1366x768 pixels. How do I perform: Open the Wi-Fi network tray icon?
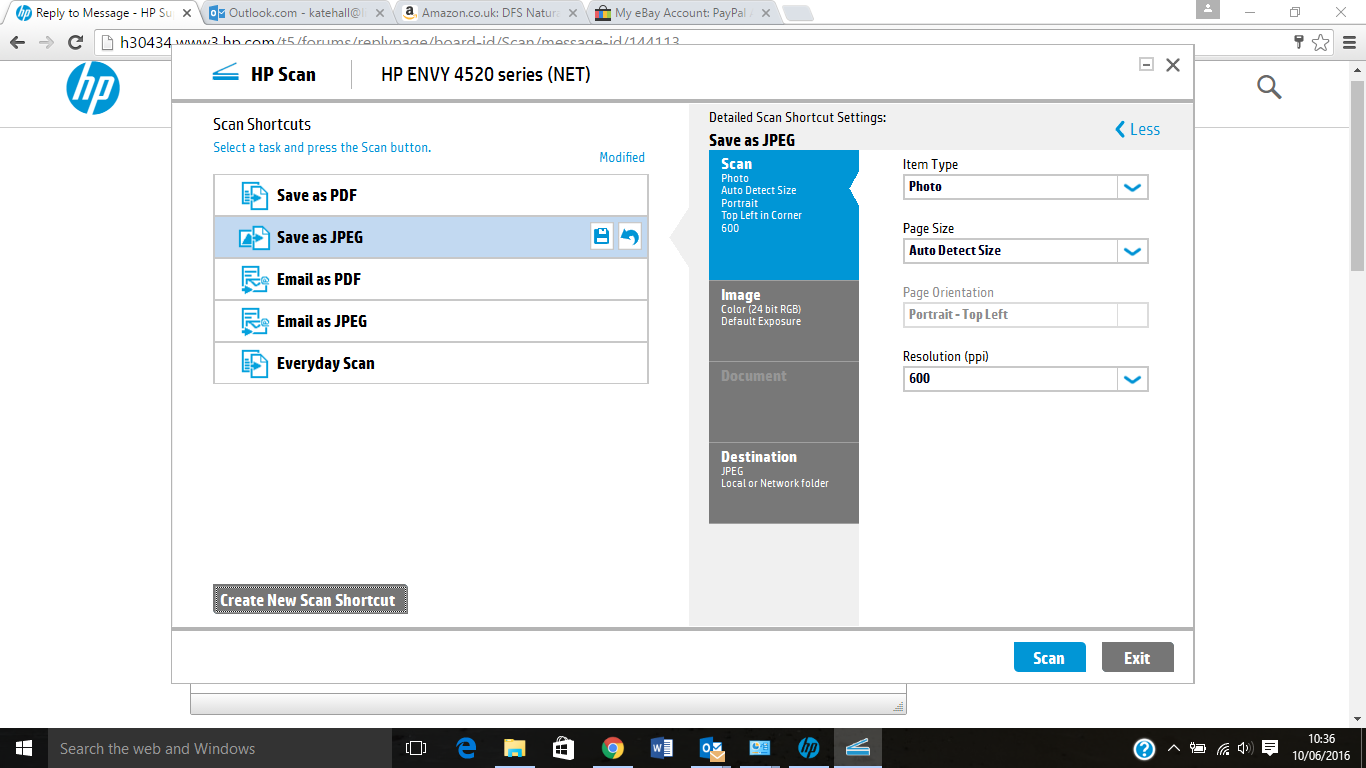pos(1222,748)
